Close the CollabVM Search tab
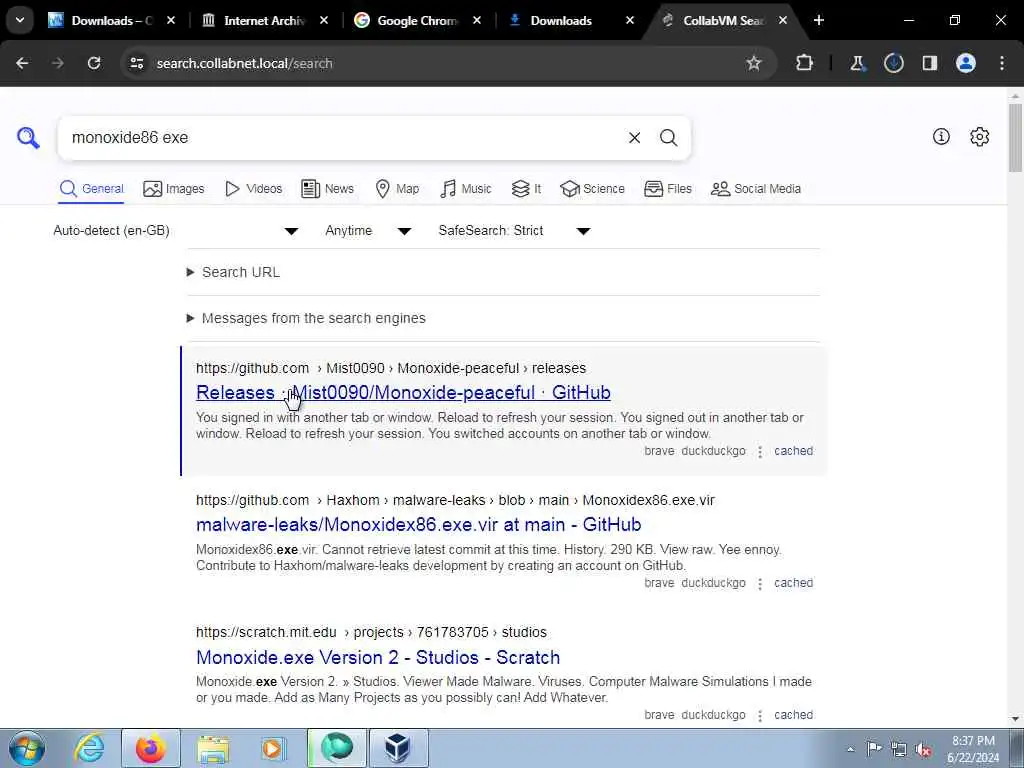The height and width of the screenshot is (768, 1024). 782,20
